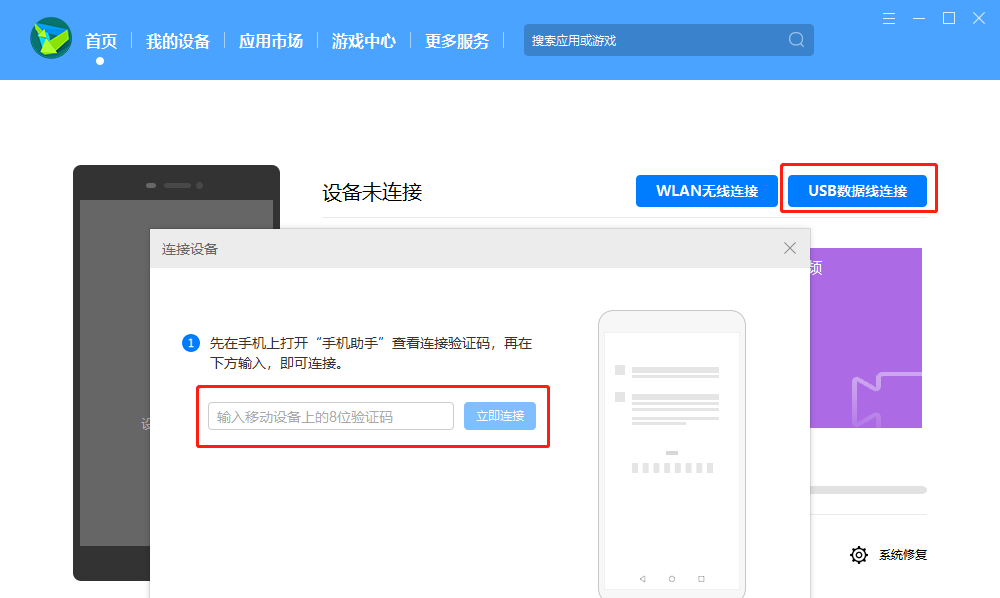Viewport: 1000px width, 598px height.
Task: Click the 系统修复 gear icon
Action: (858, 555)
